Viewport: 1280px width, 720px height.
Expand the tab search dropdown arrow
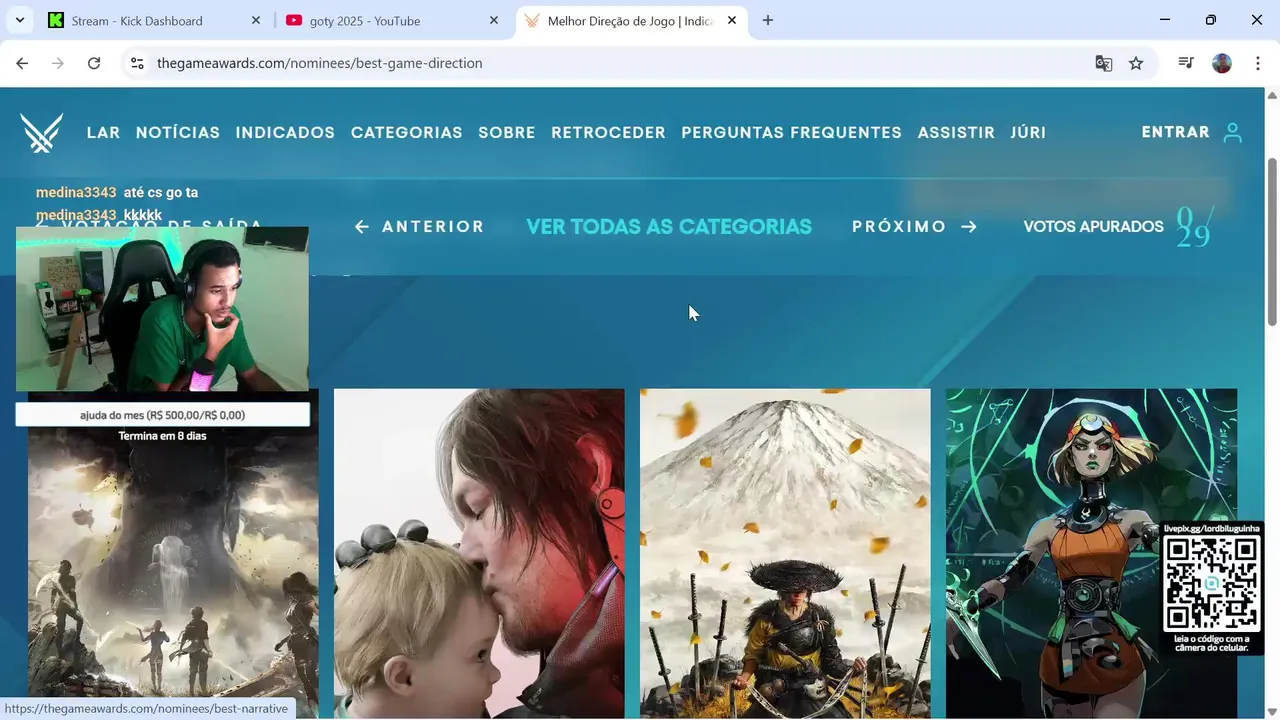click(x=19, y=20)
